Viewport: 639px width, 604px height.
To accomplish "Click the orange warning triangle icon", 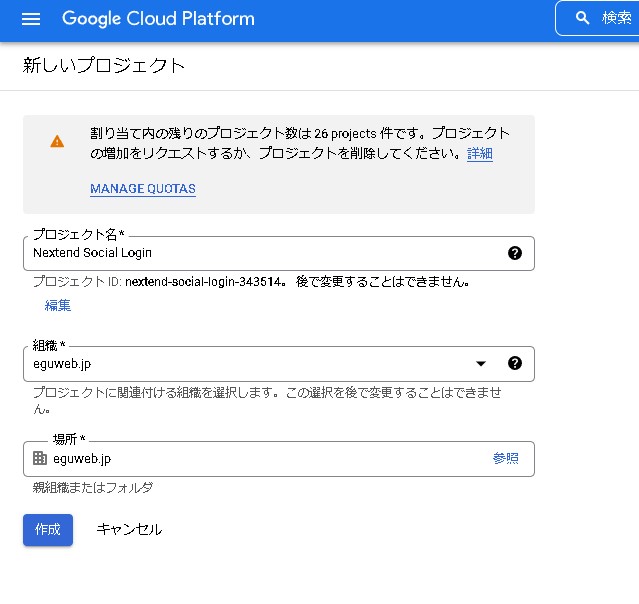I will [x=57, y=141].
